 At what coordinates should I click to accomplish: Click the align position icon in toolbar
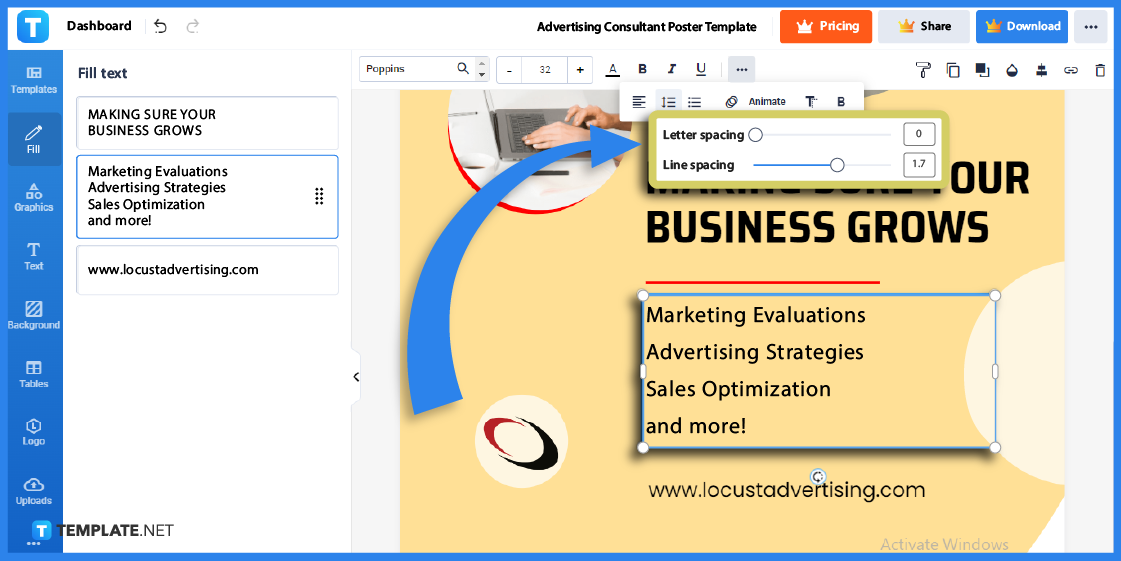[x=1041, y=70]
